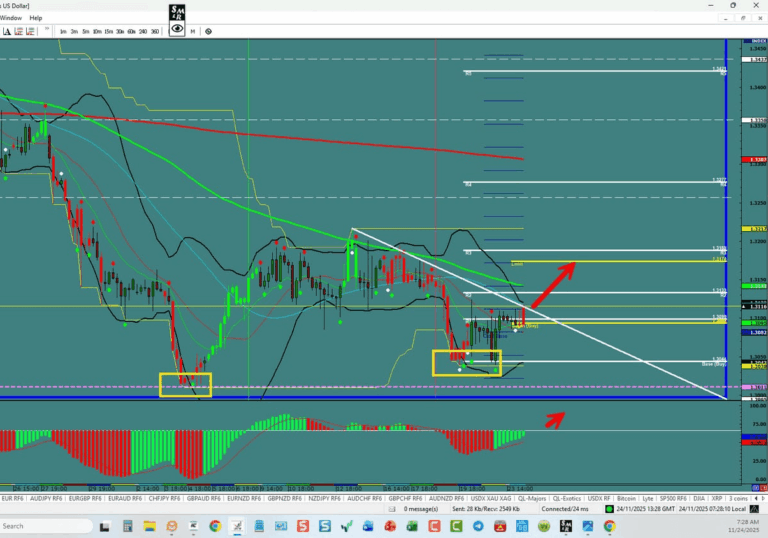Switch to the GBPNZD RF6 chart tab
The image size is (768, 538).
(x=285, y=498)
